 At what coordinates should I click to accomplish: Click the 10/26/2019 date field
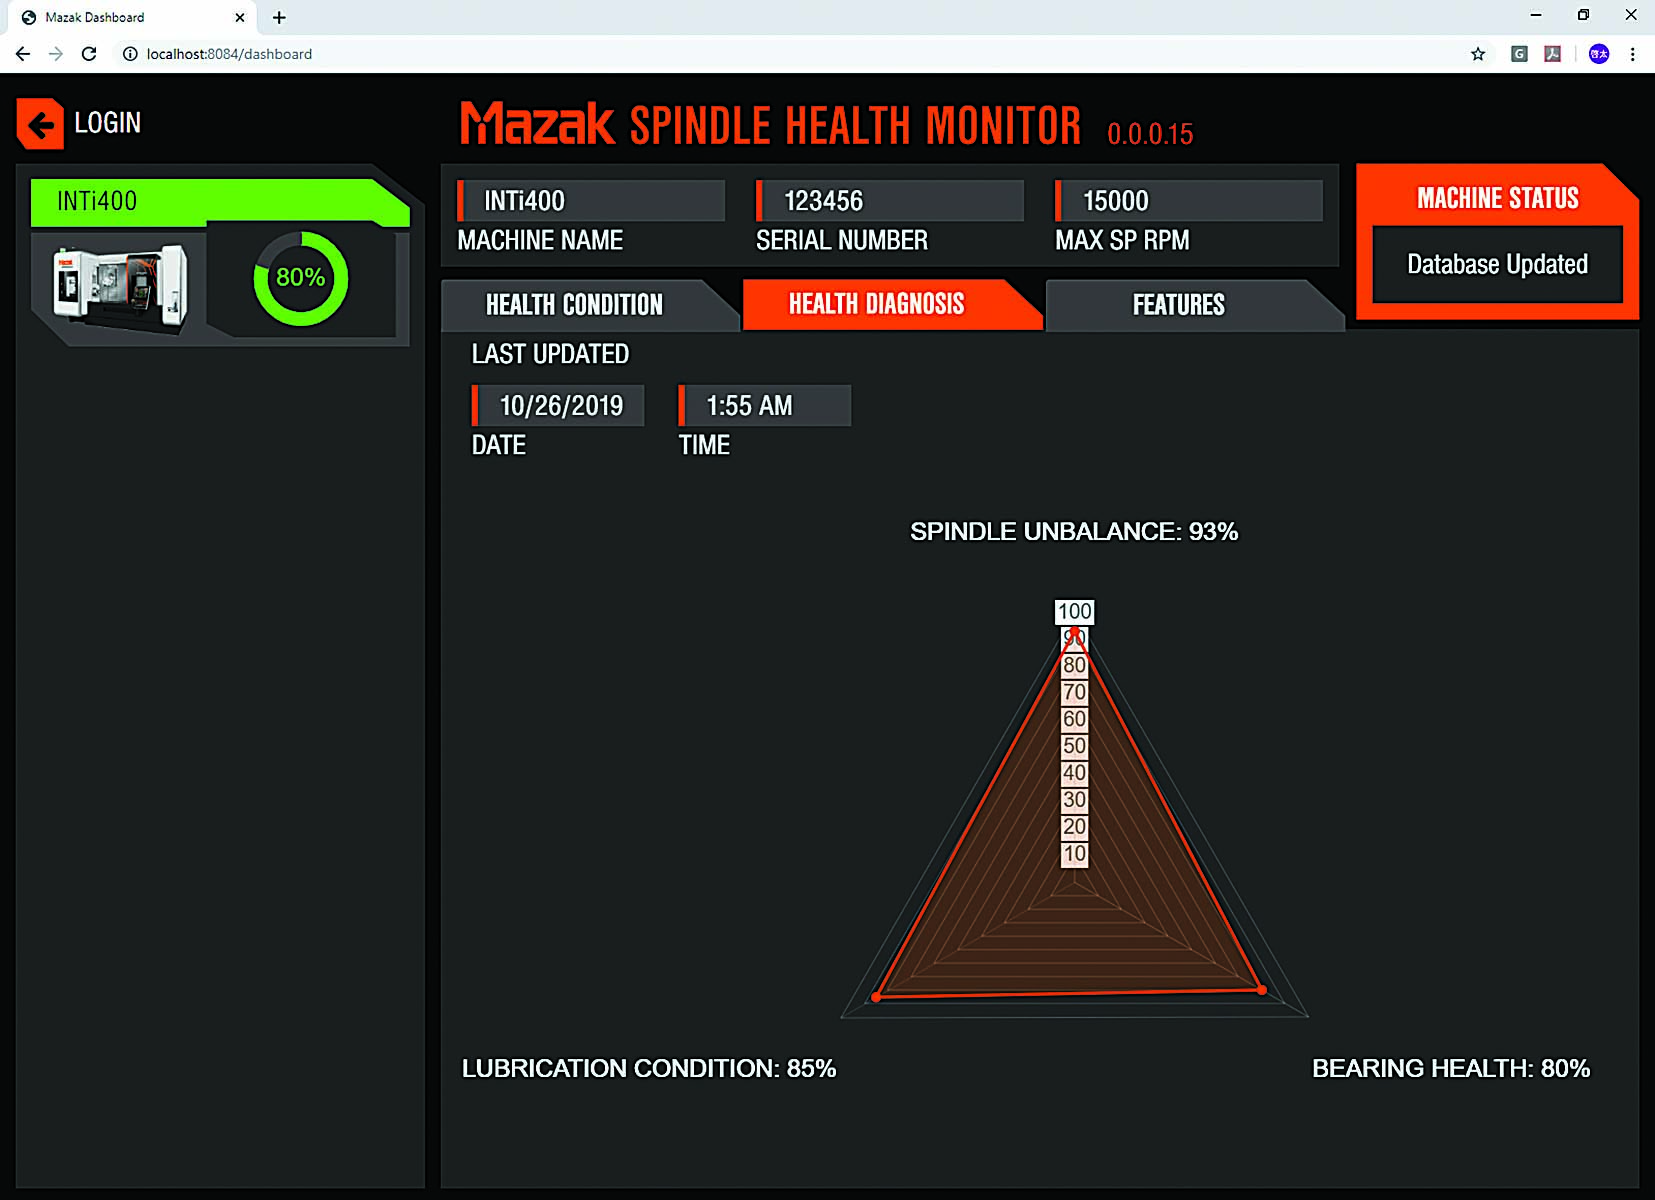click(558, 406)
